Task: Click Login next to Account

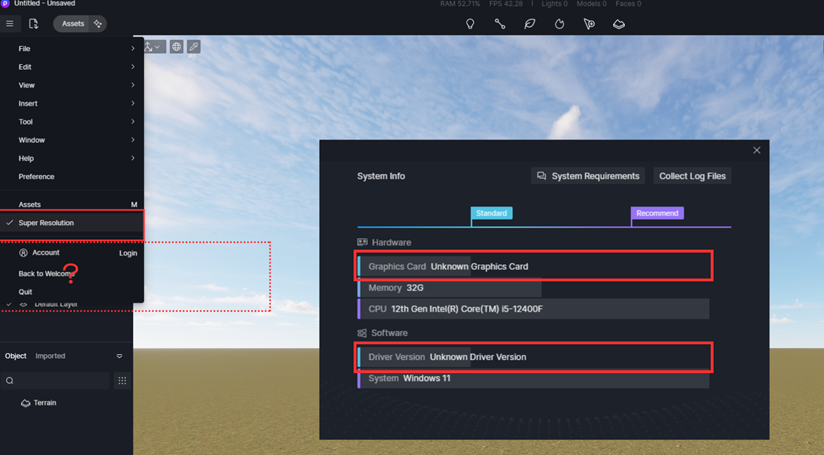Action: [128, 253]
